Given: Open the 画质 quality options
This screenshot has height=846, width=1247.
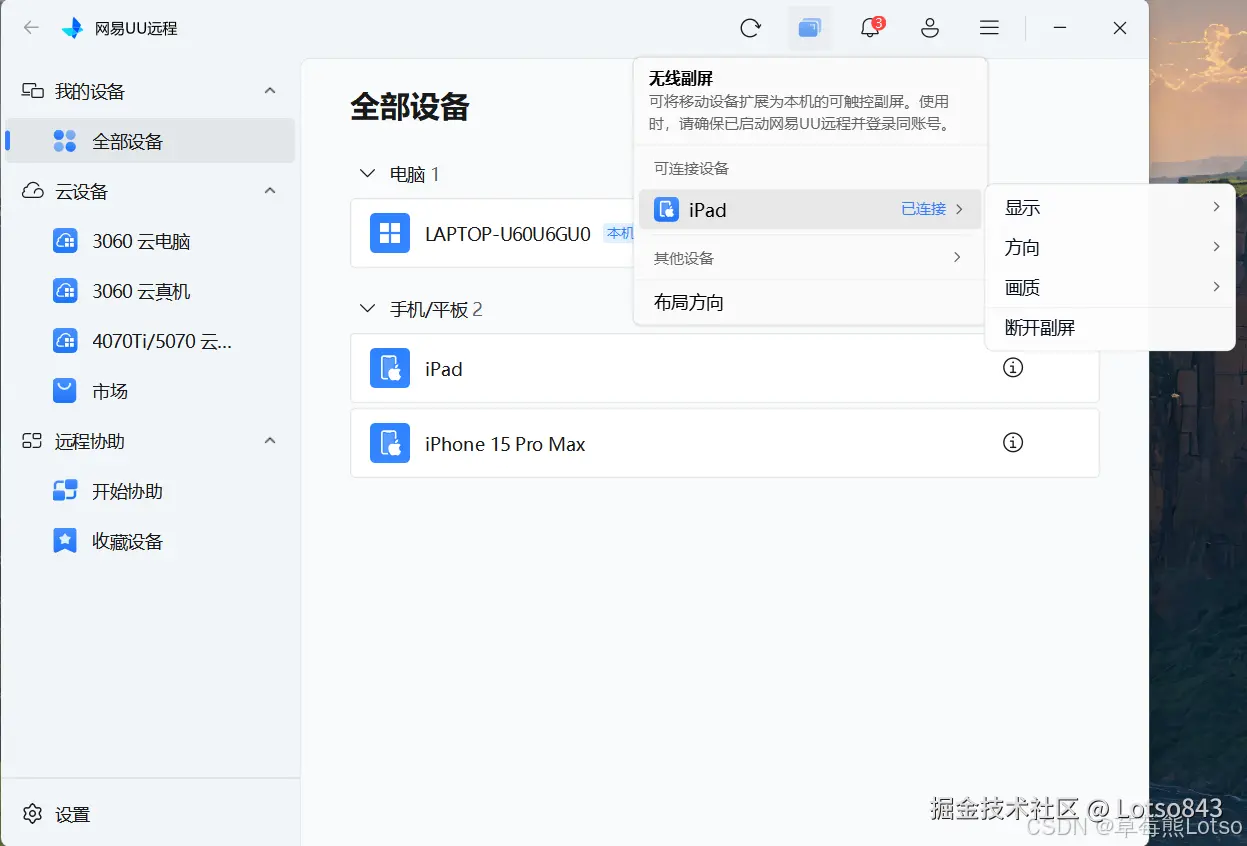Looking at the screenshot, I should point(1022,287).
